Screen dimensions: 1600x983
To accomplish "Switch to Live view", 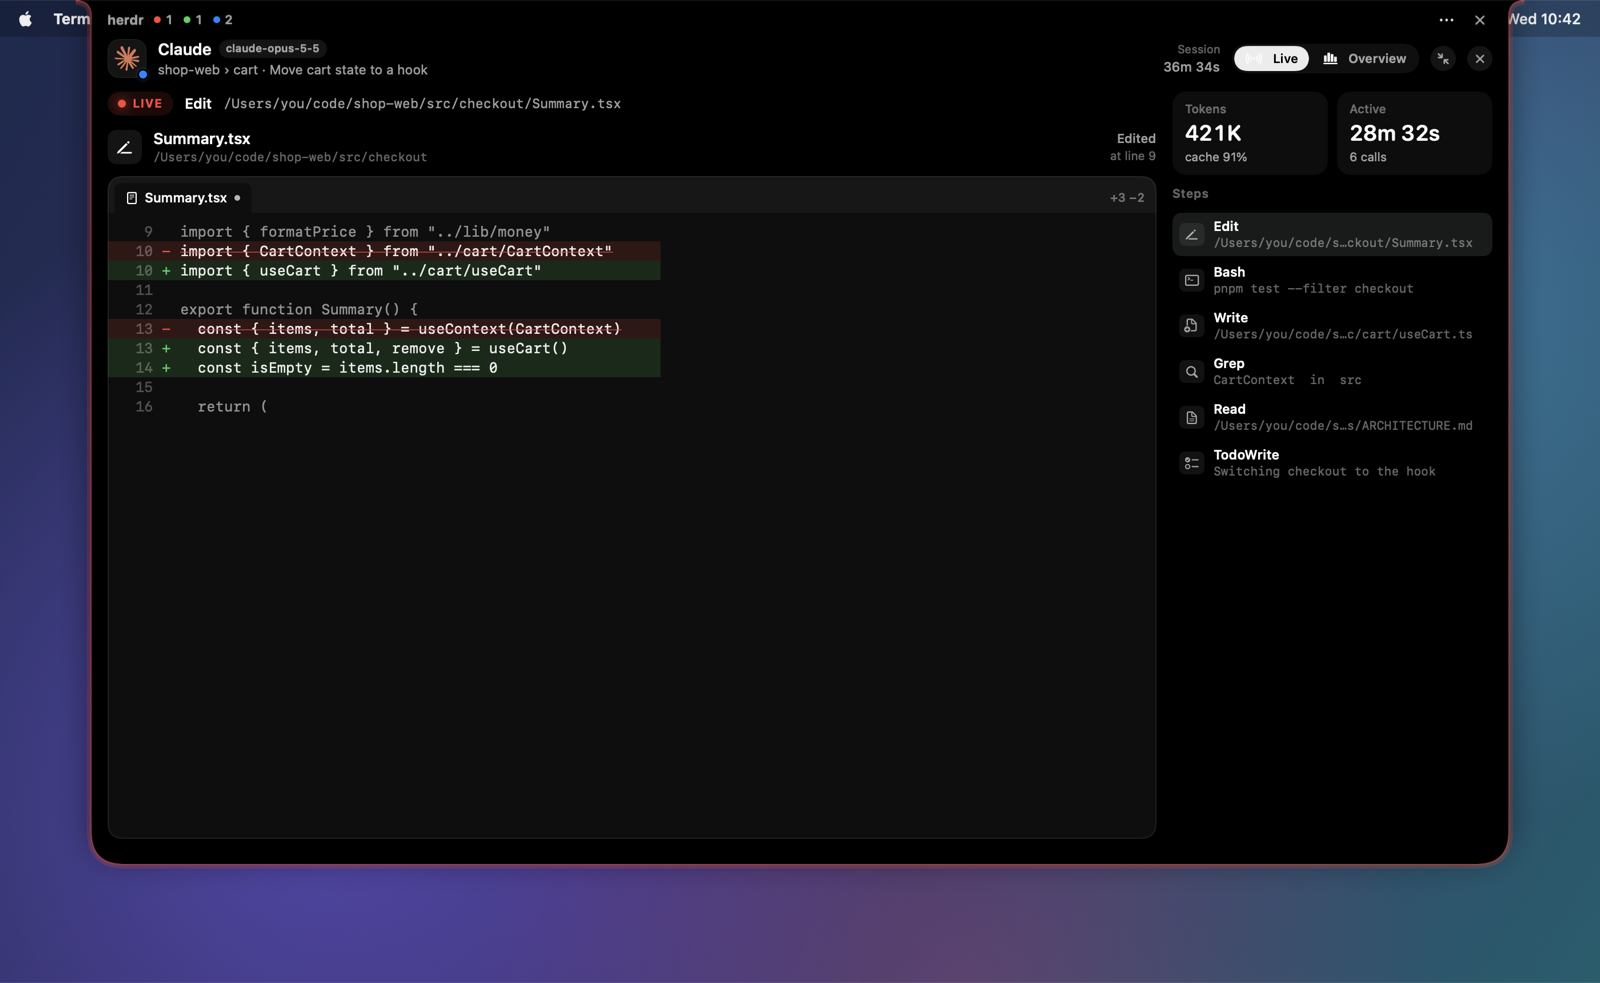I will click(1271, 59).
